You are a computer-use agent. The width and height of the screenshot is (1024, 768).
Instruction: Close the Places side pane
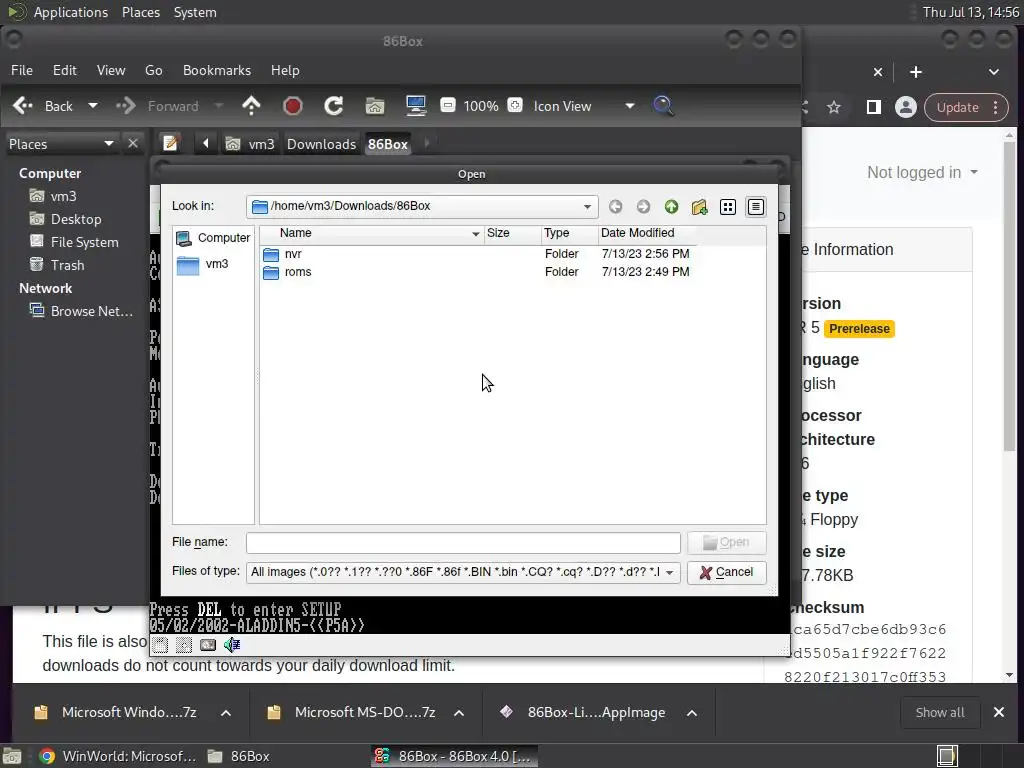[133, 143]
